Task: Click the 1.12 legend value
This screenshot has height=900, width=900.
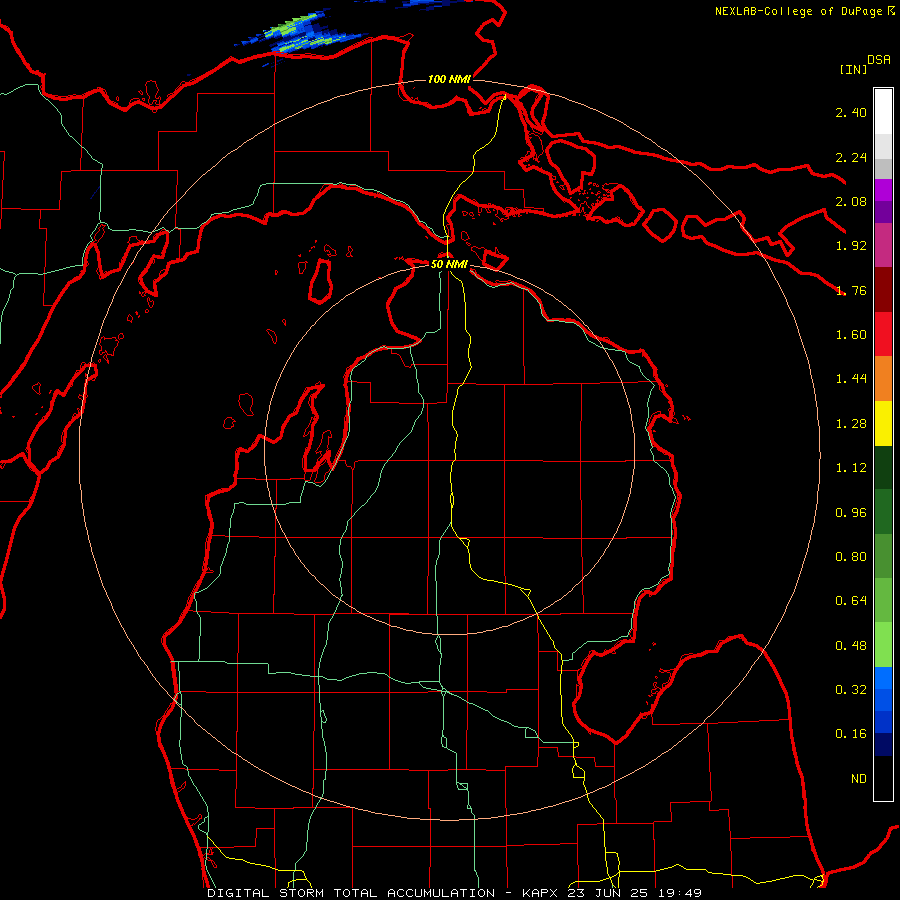Action: click(851, 468)
